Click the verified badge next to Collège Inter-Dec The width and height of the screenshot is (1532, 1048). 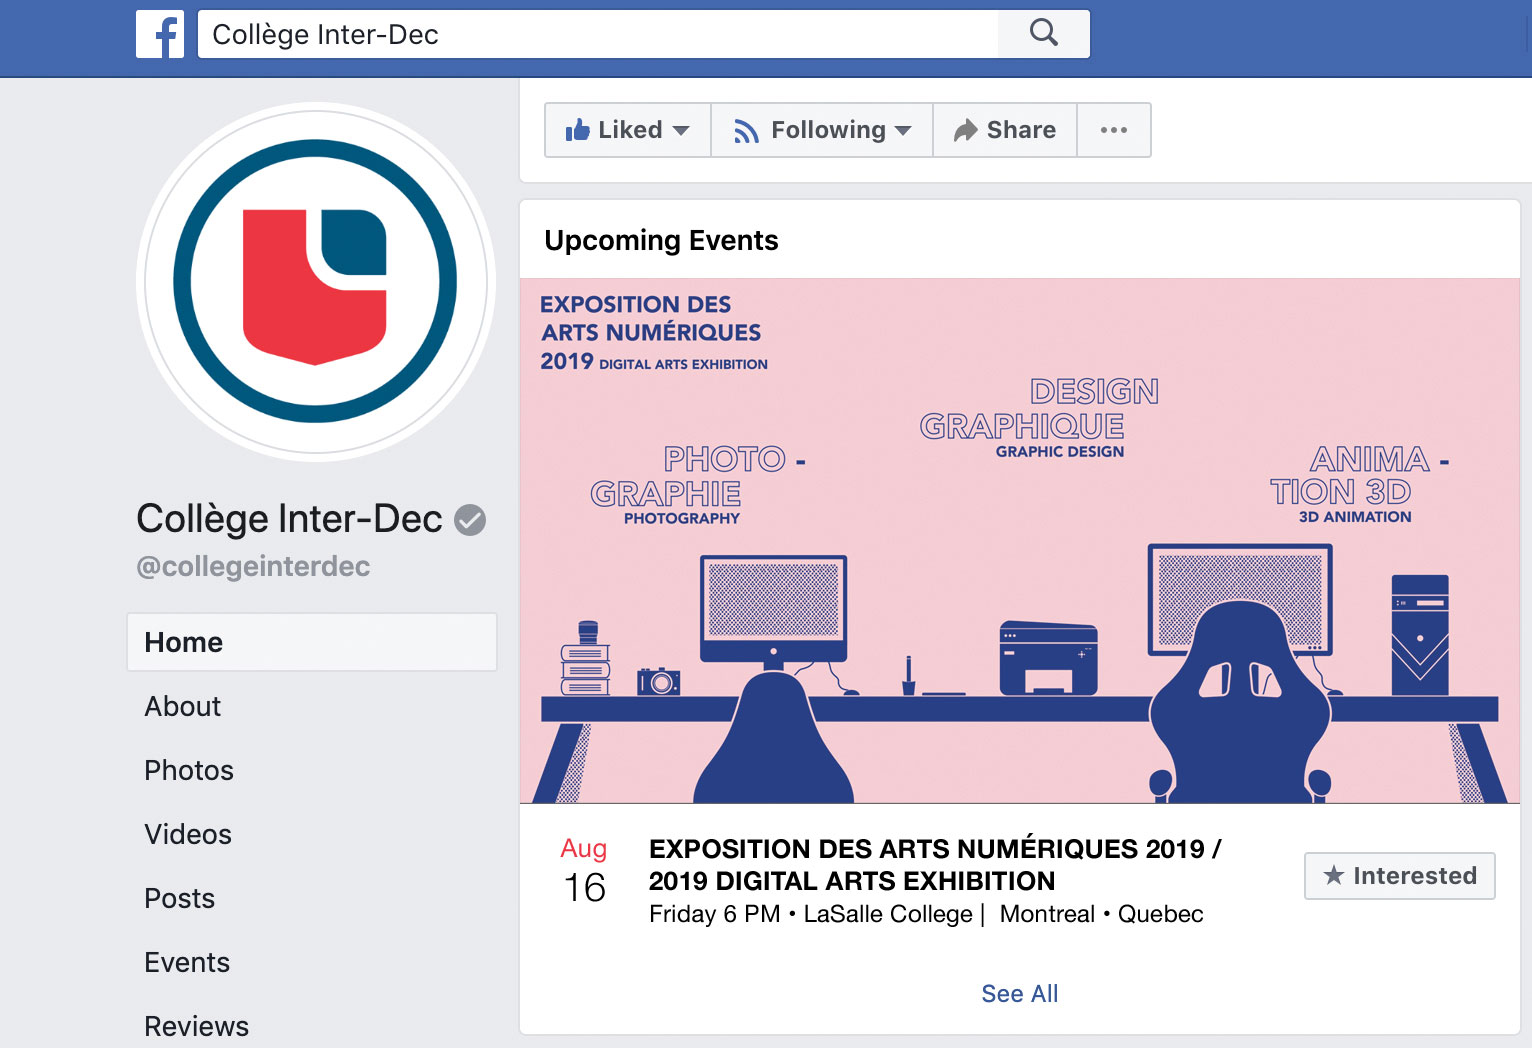(470, 520)
